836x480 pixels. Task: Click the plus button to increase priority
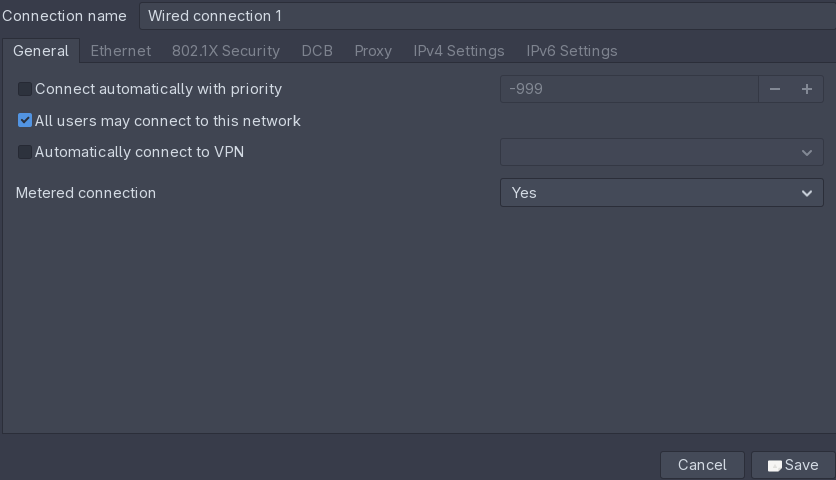coord(807,89)
